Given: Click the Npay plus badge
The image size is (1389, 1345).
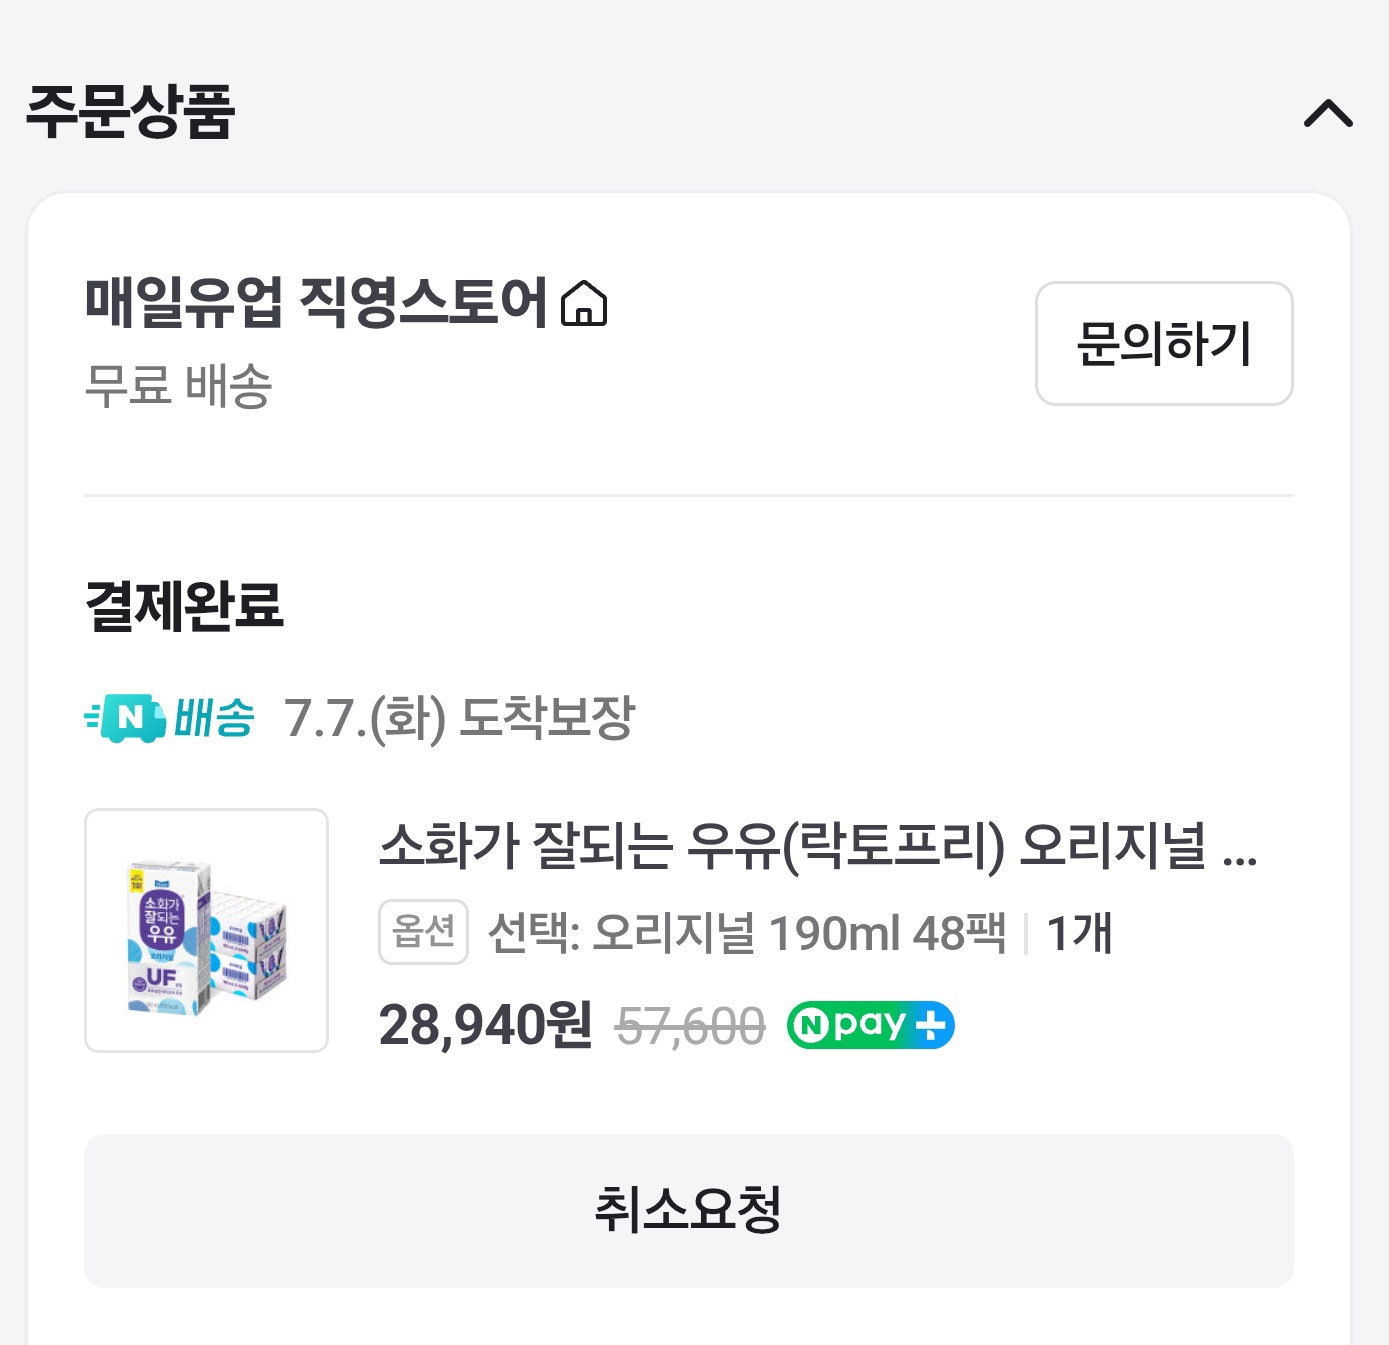Looking at the screenshot, I should 871,1025.
